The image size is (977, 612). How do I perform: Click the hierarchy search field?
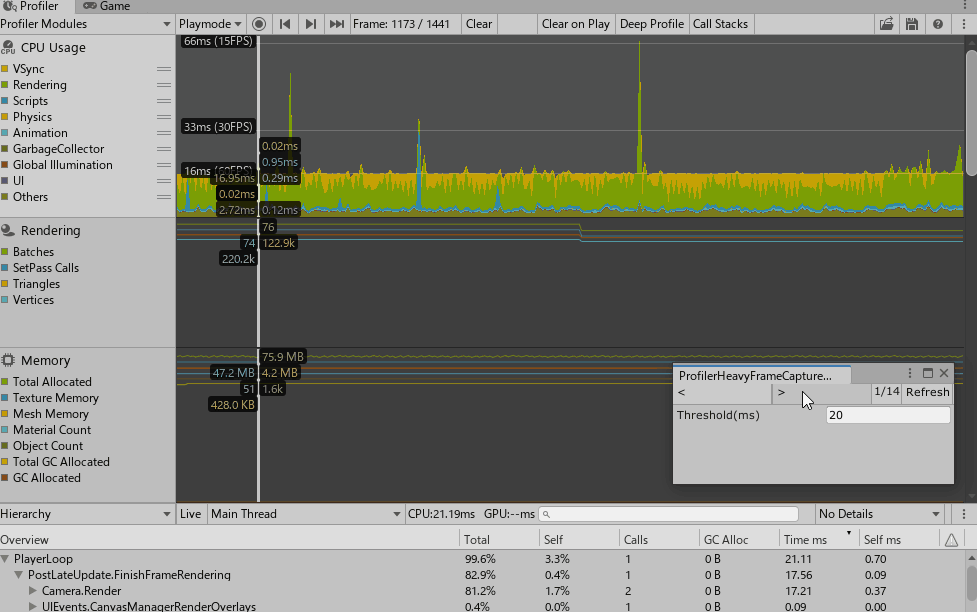[669, 514]
